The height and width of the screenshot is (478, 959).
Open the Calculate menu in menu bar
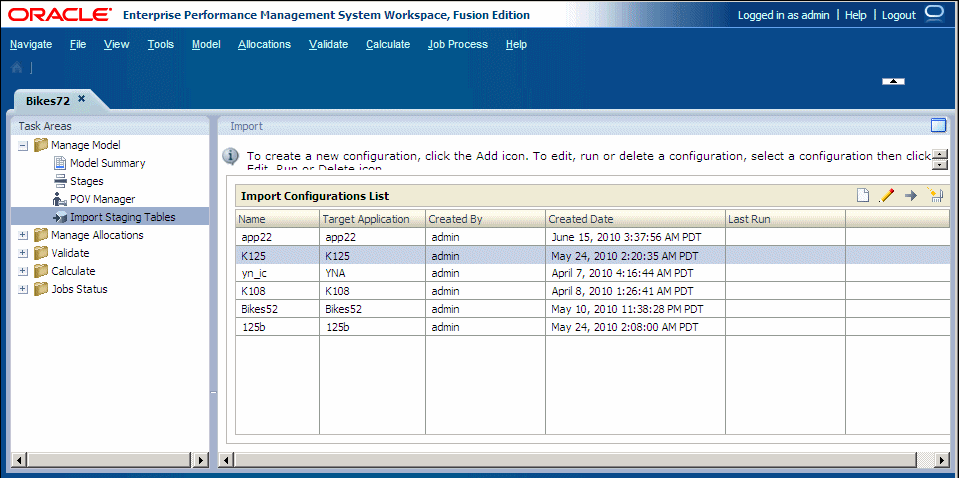[388, 44]
